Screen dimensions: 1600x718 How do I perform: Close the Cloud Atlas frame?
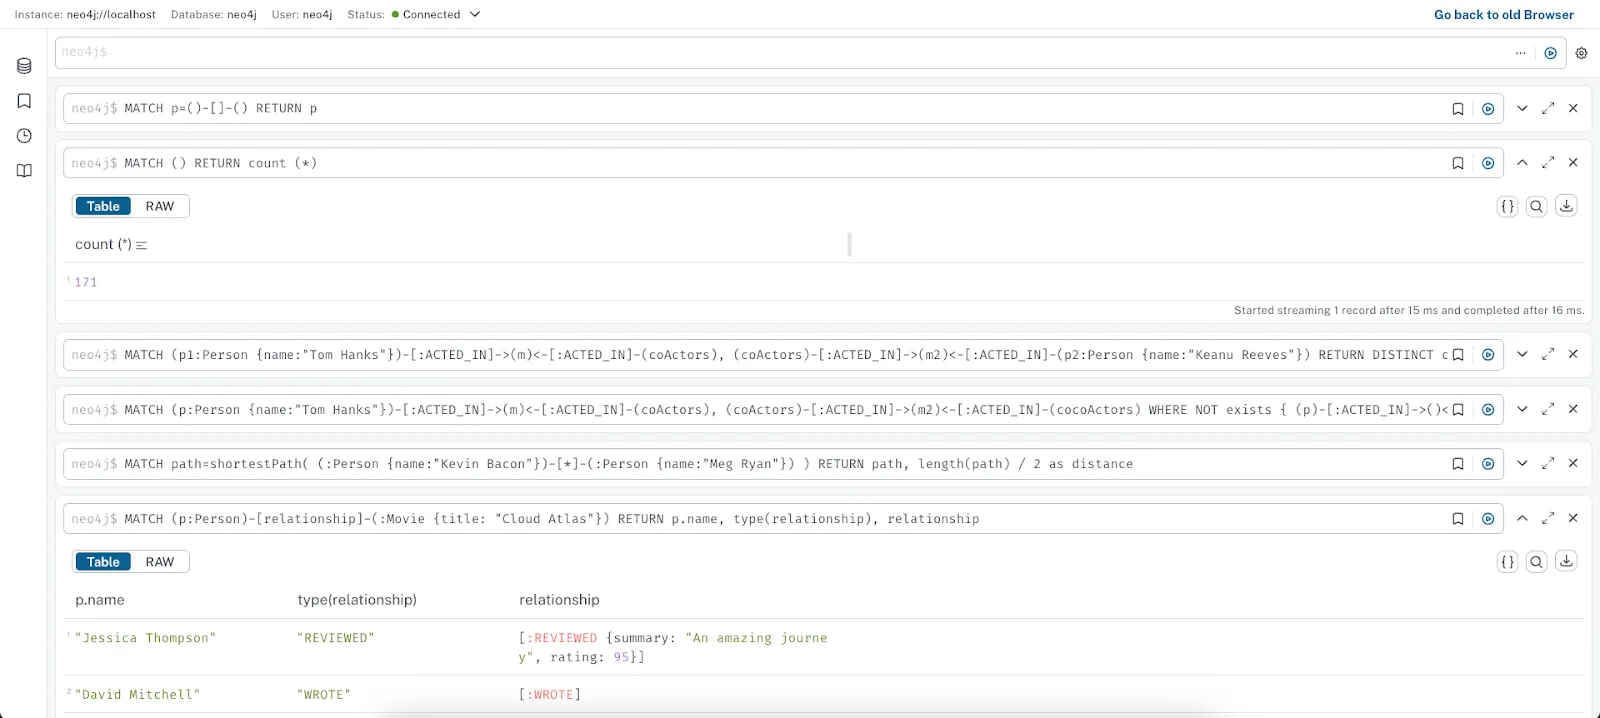click(1573, 518)
